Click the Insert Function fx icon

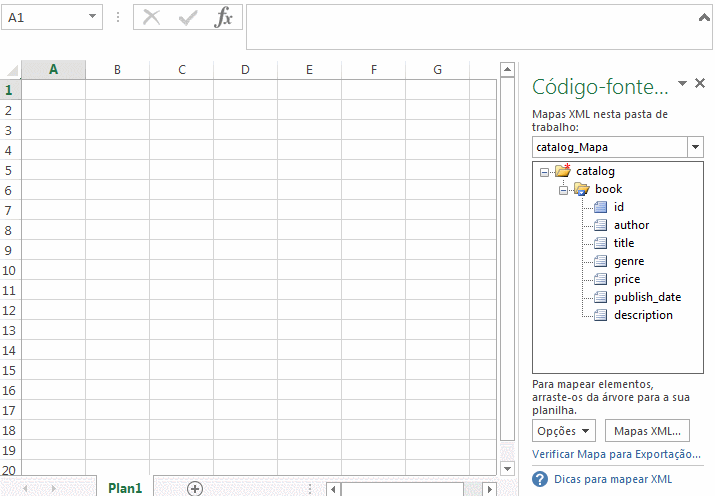(224, 18)
